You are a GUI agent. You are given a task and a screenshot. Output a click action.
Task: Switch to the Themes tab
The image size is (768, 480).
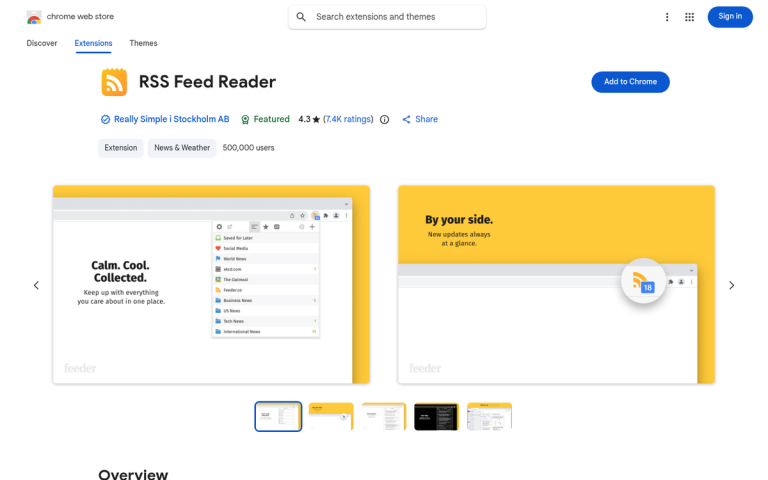click(x=143, y=43)
